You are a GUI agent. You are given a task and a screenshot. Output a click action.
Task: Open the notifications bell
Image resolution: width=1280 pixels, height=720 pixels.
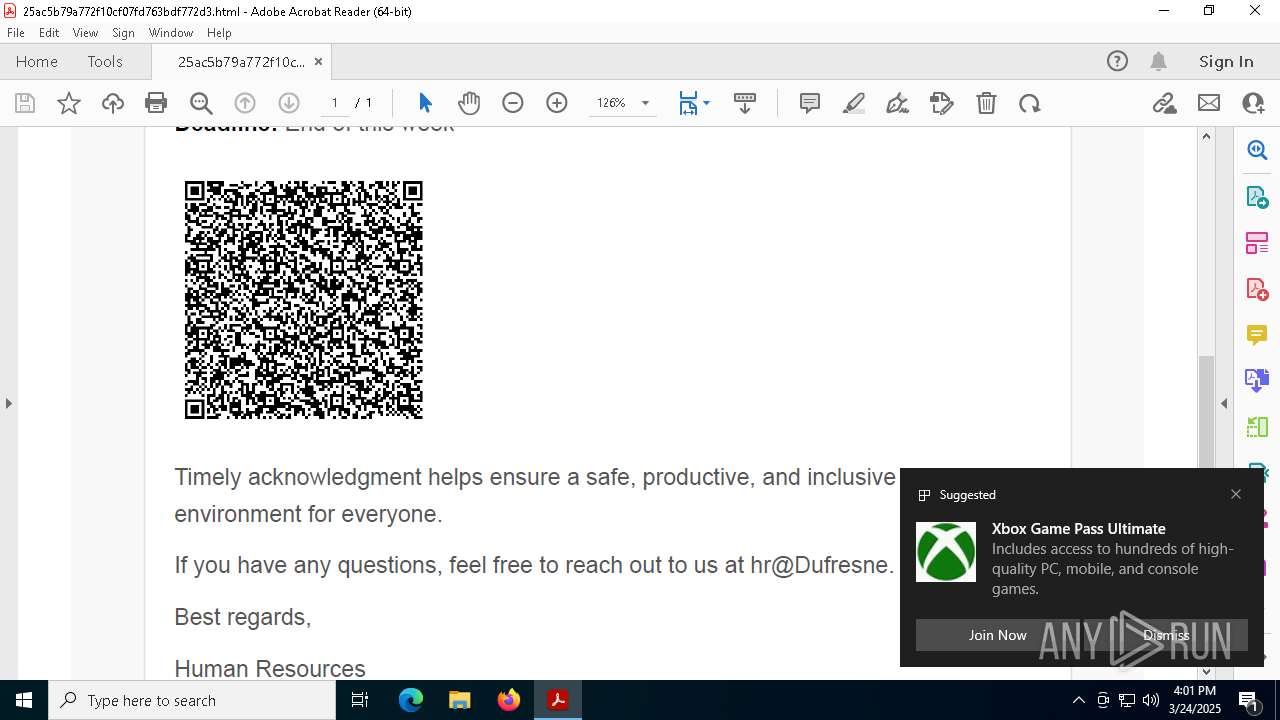point(1159,61)
